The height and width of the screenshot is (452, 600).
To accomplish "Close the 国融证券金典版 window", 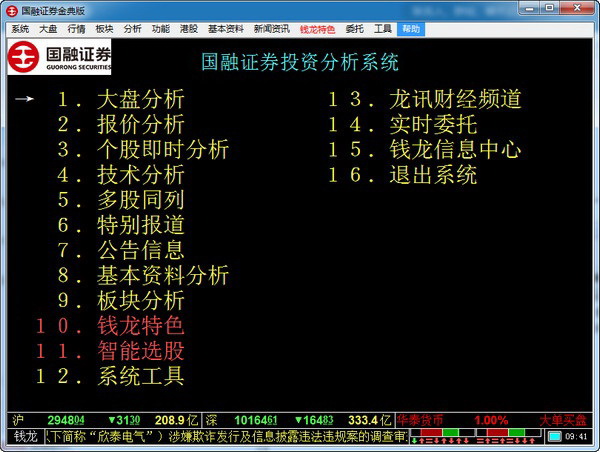I will click(578, 8).
